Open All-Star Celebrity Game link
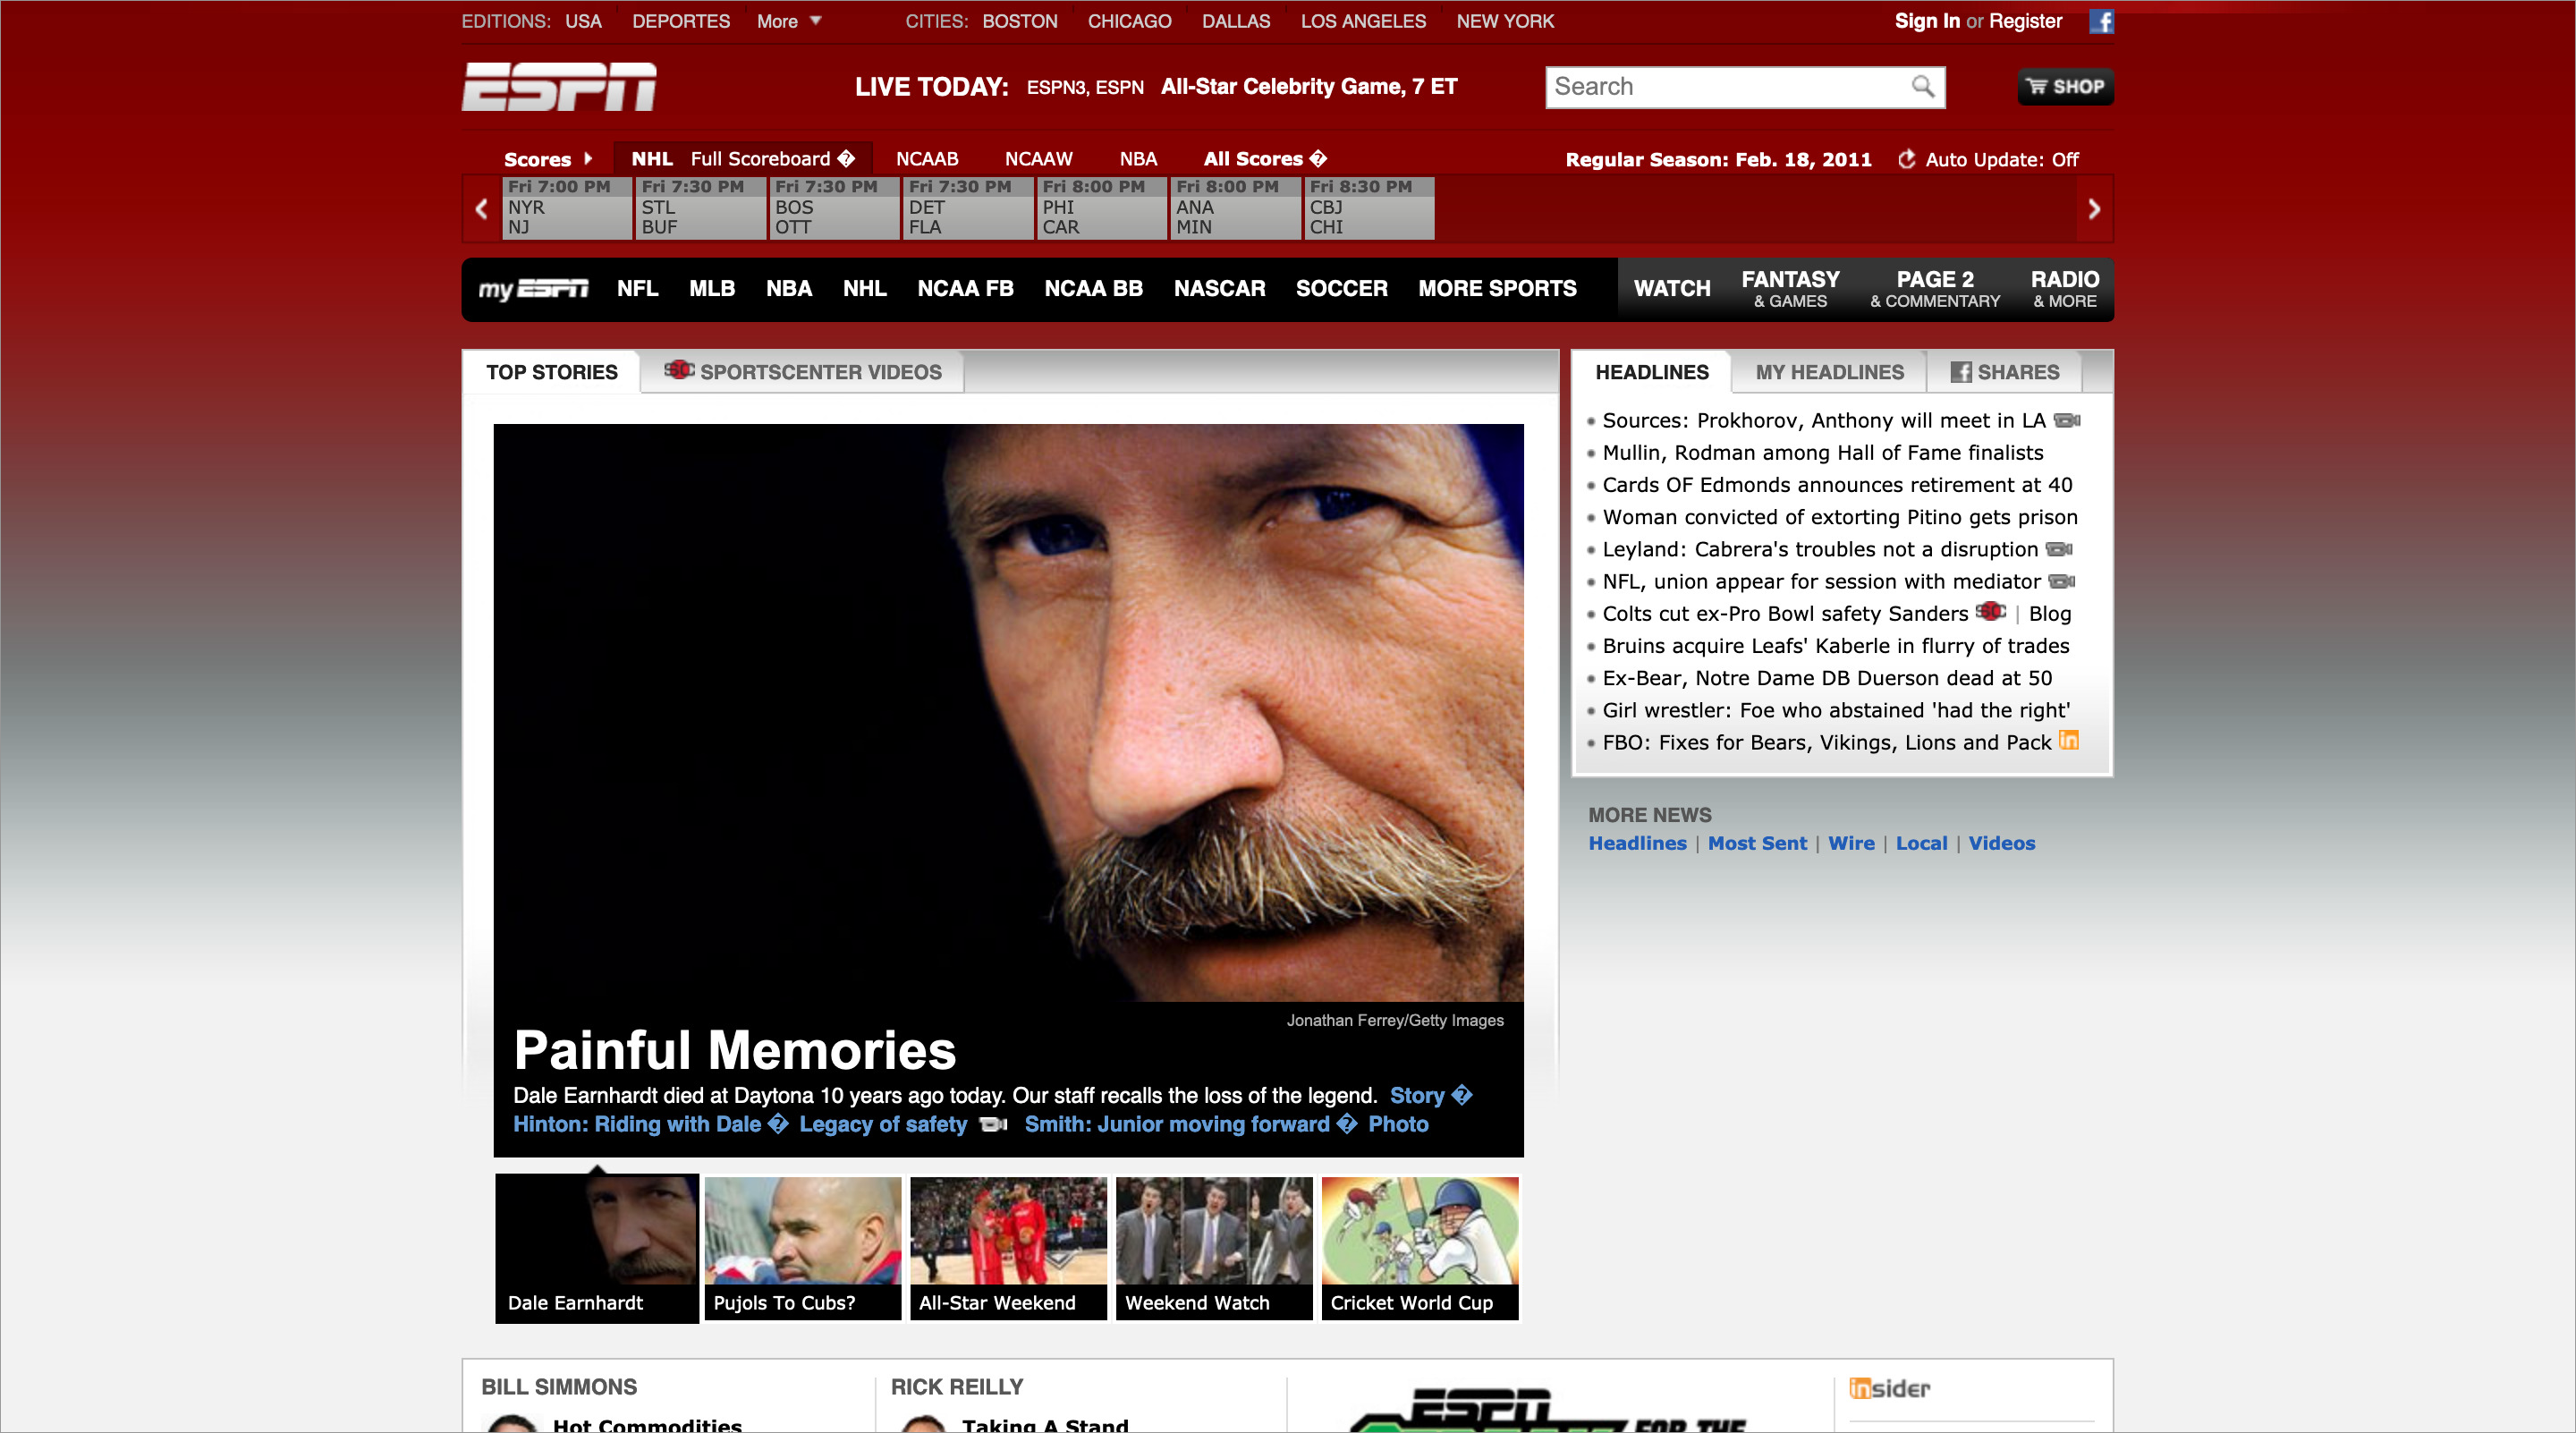The image size is (2576, 1433). 1309,87
